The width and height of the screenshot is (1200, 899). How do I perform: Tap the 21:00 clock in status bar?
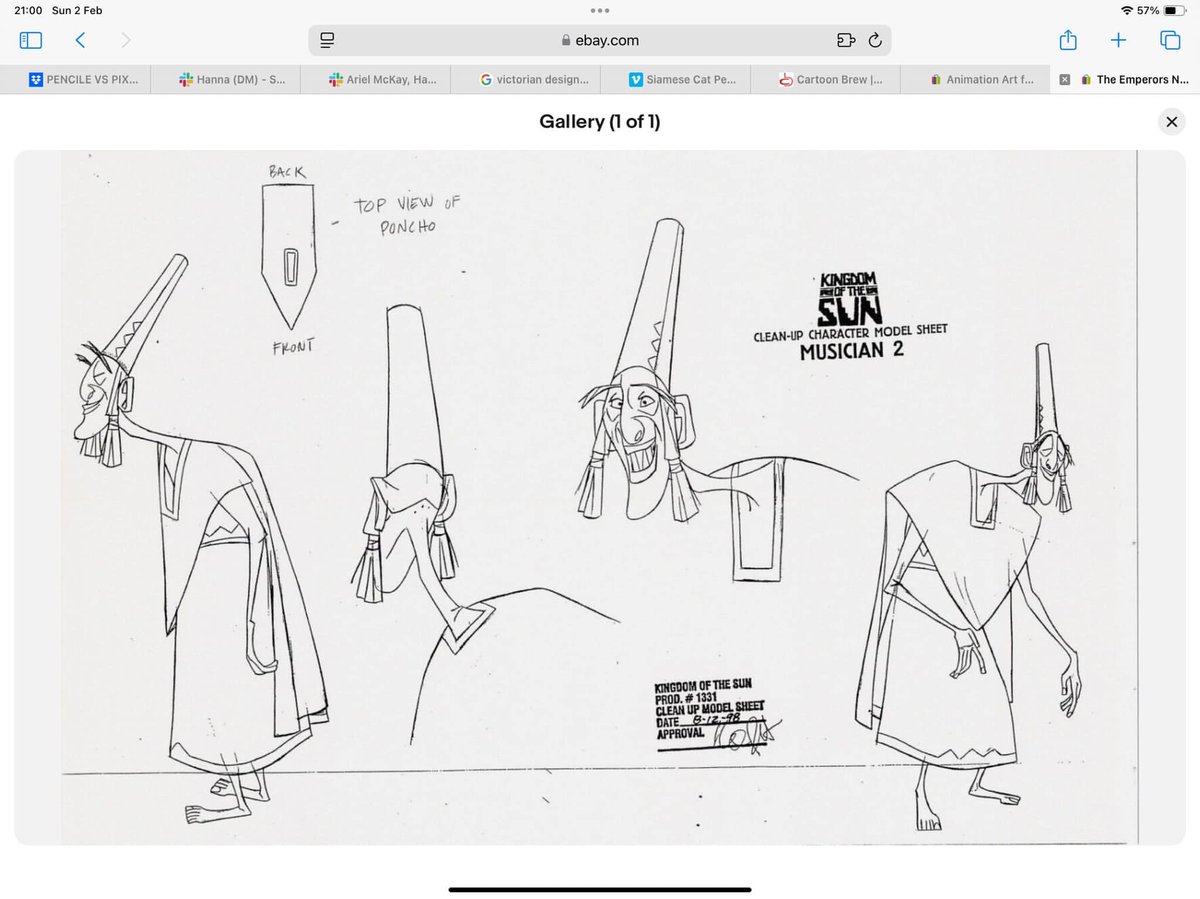pyautogui.click(x=30, y=10)
